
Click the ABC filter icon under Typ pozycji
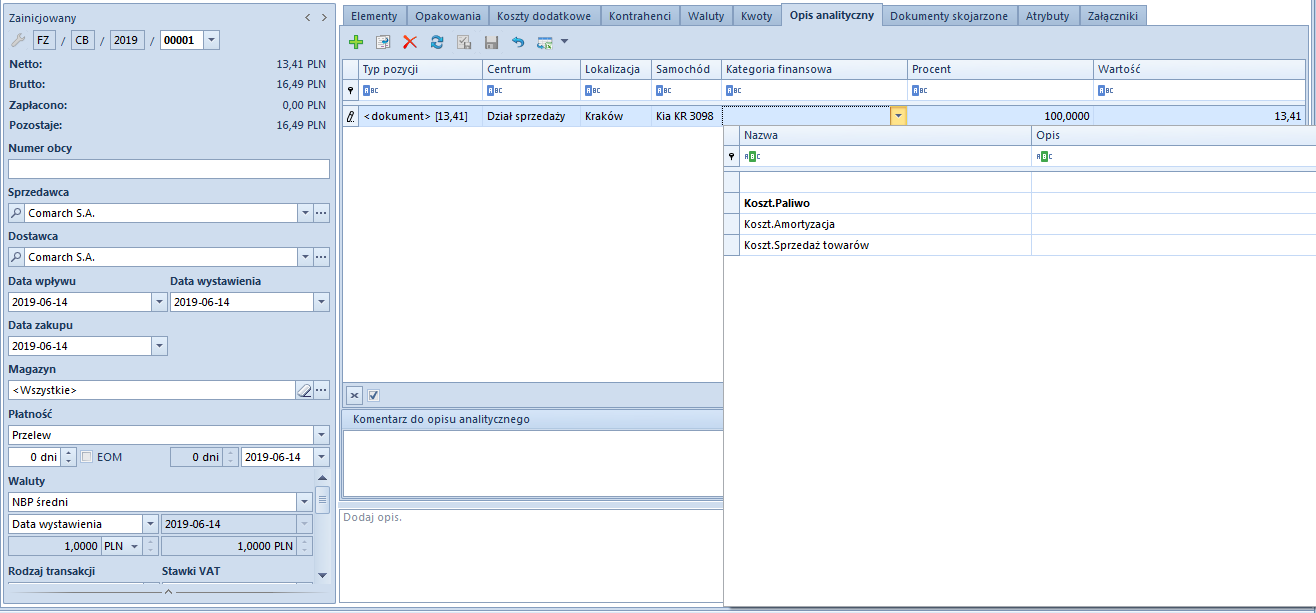coord(369,90)
